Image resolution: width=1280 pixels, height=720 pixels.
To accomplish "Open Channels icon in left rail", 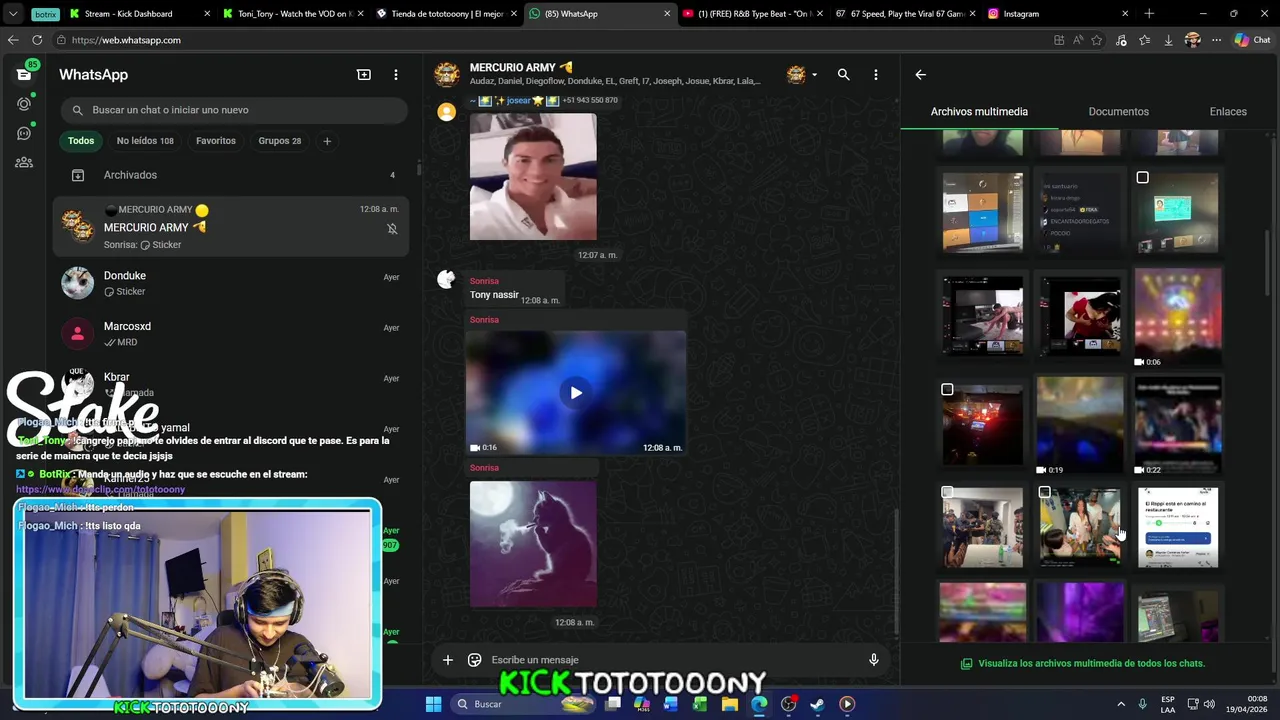I will point(24,133).
